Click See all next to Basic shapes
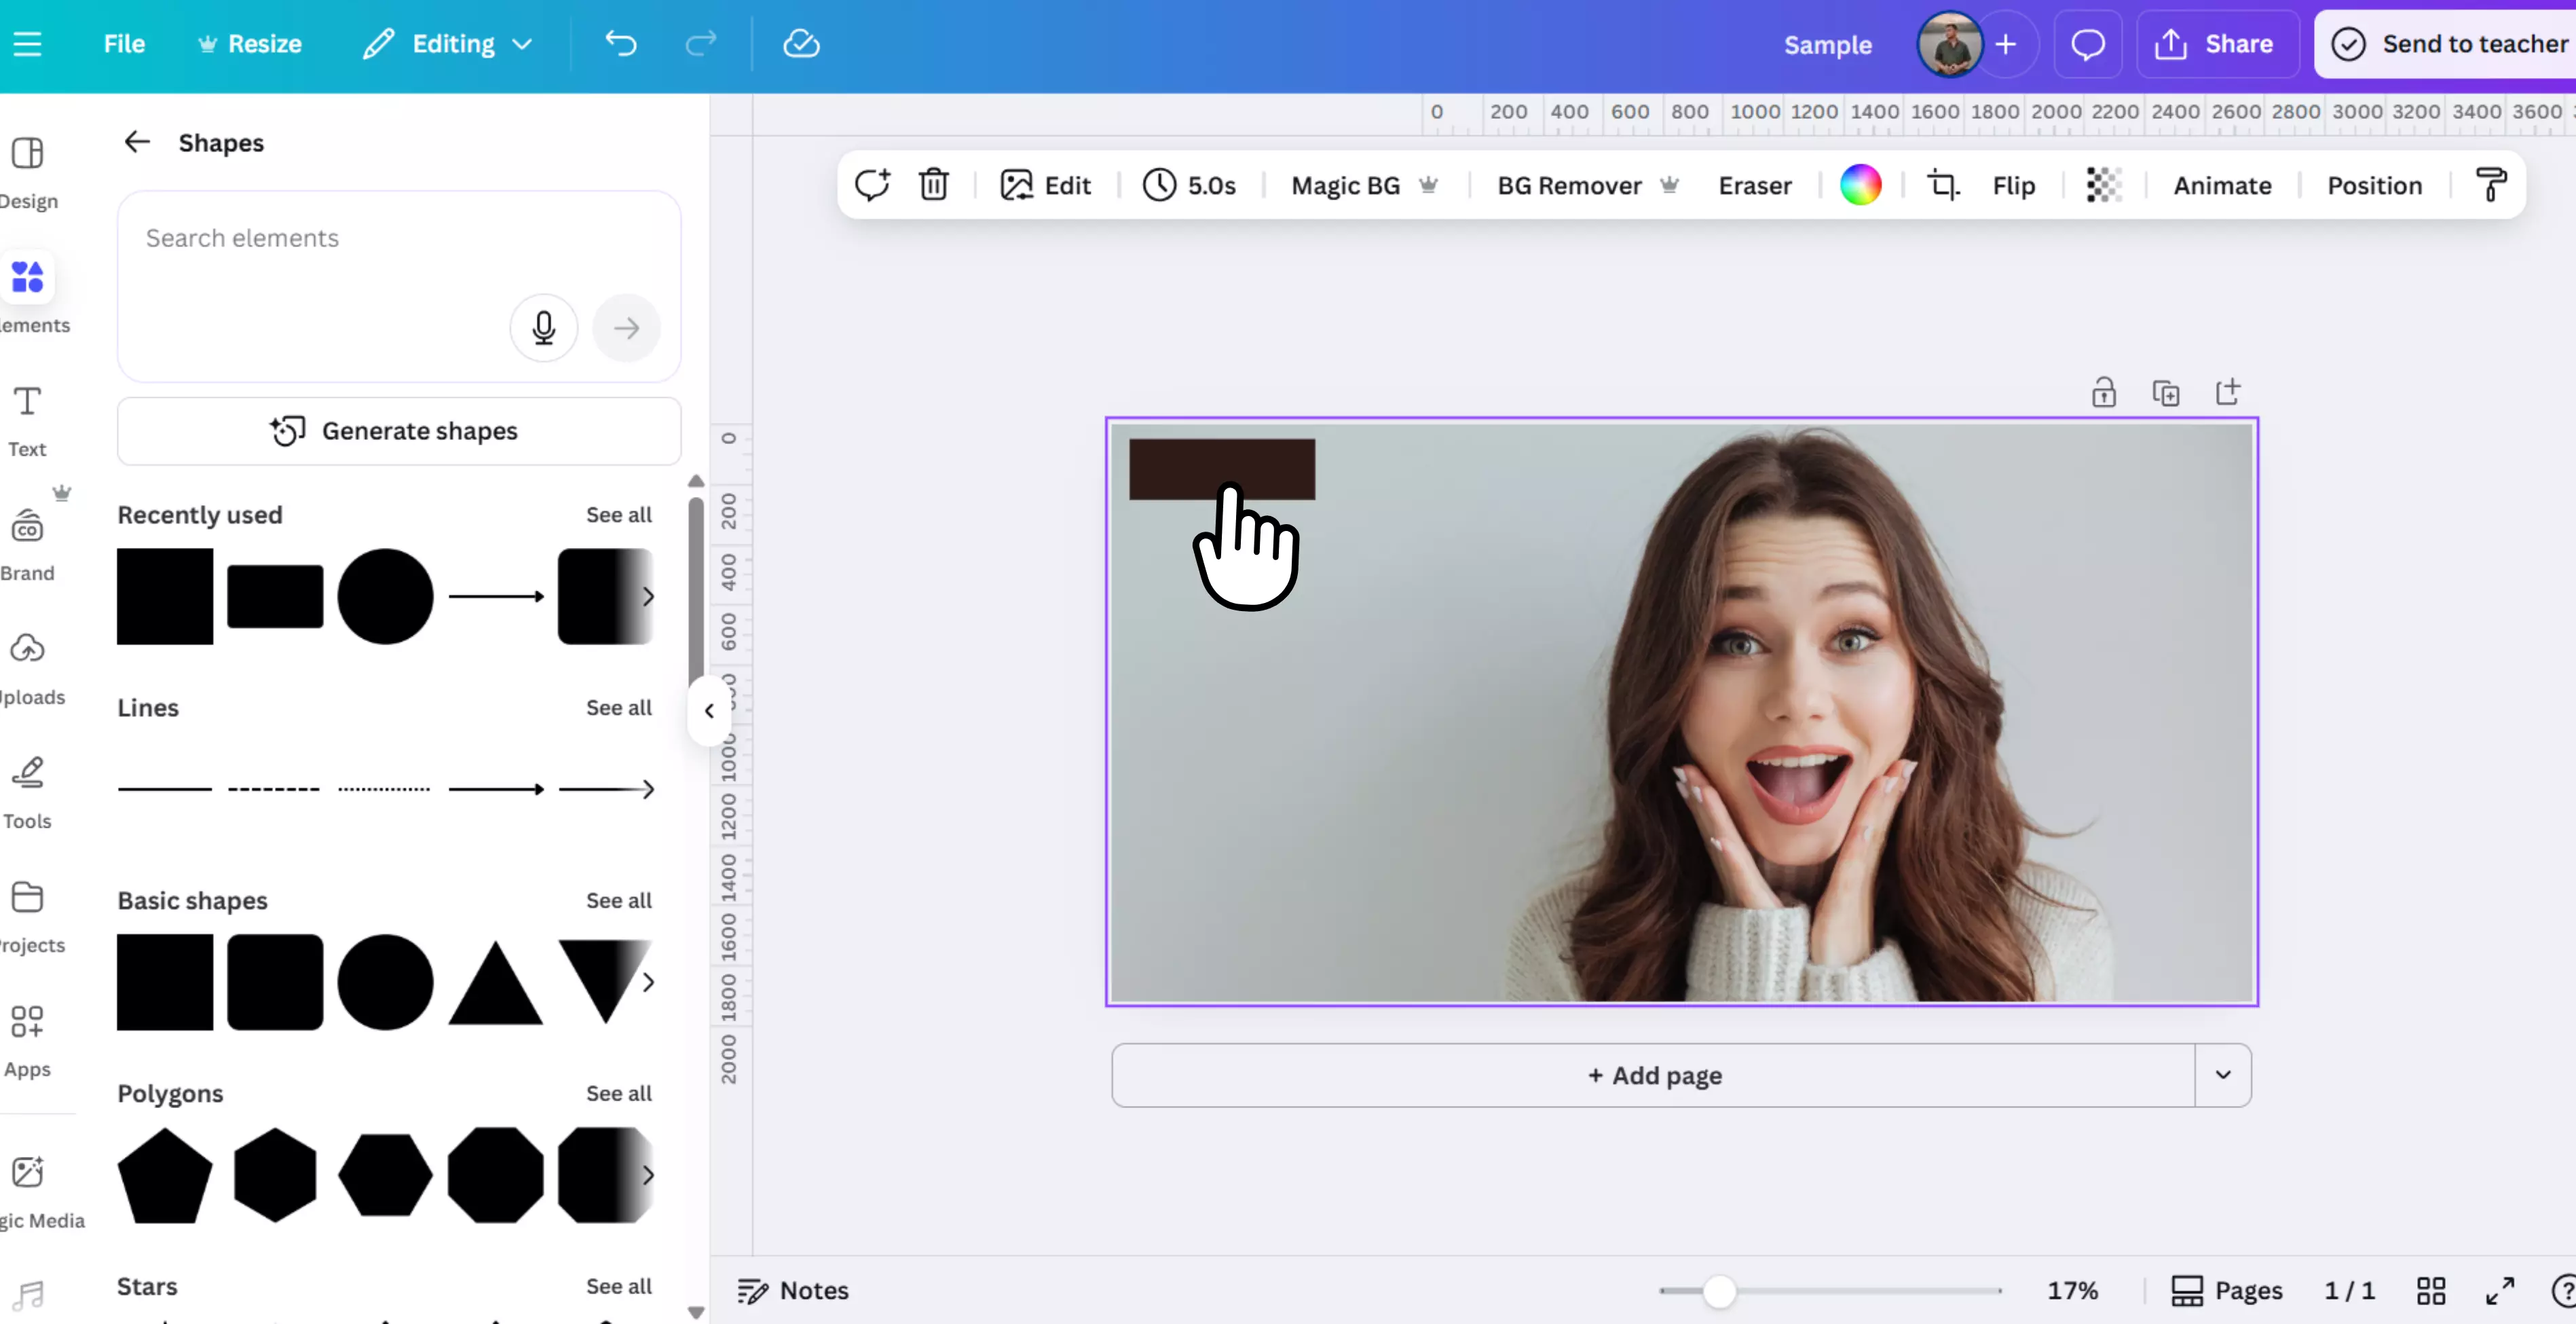The image size is (2576, 1324). click(618, 900)
